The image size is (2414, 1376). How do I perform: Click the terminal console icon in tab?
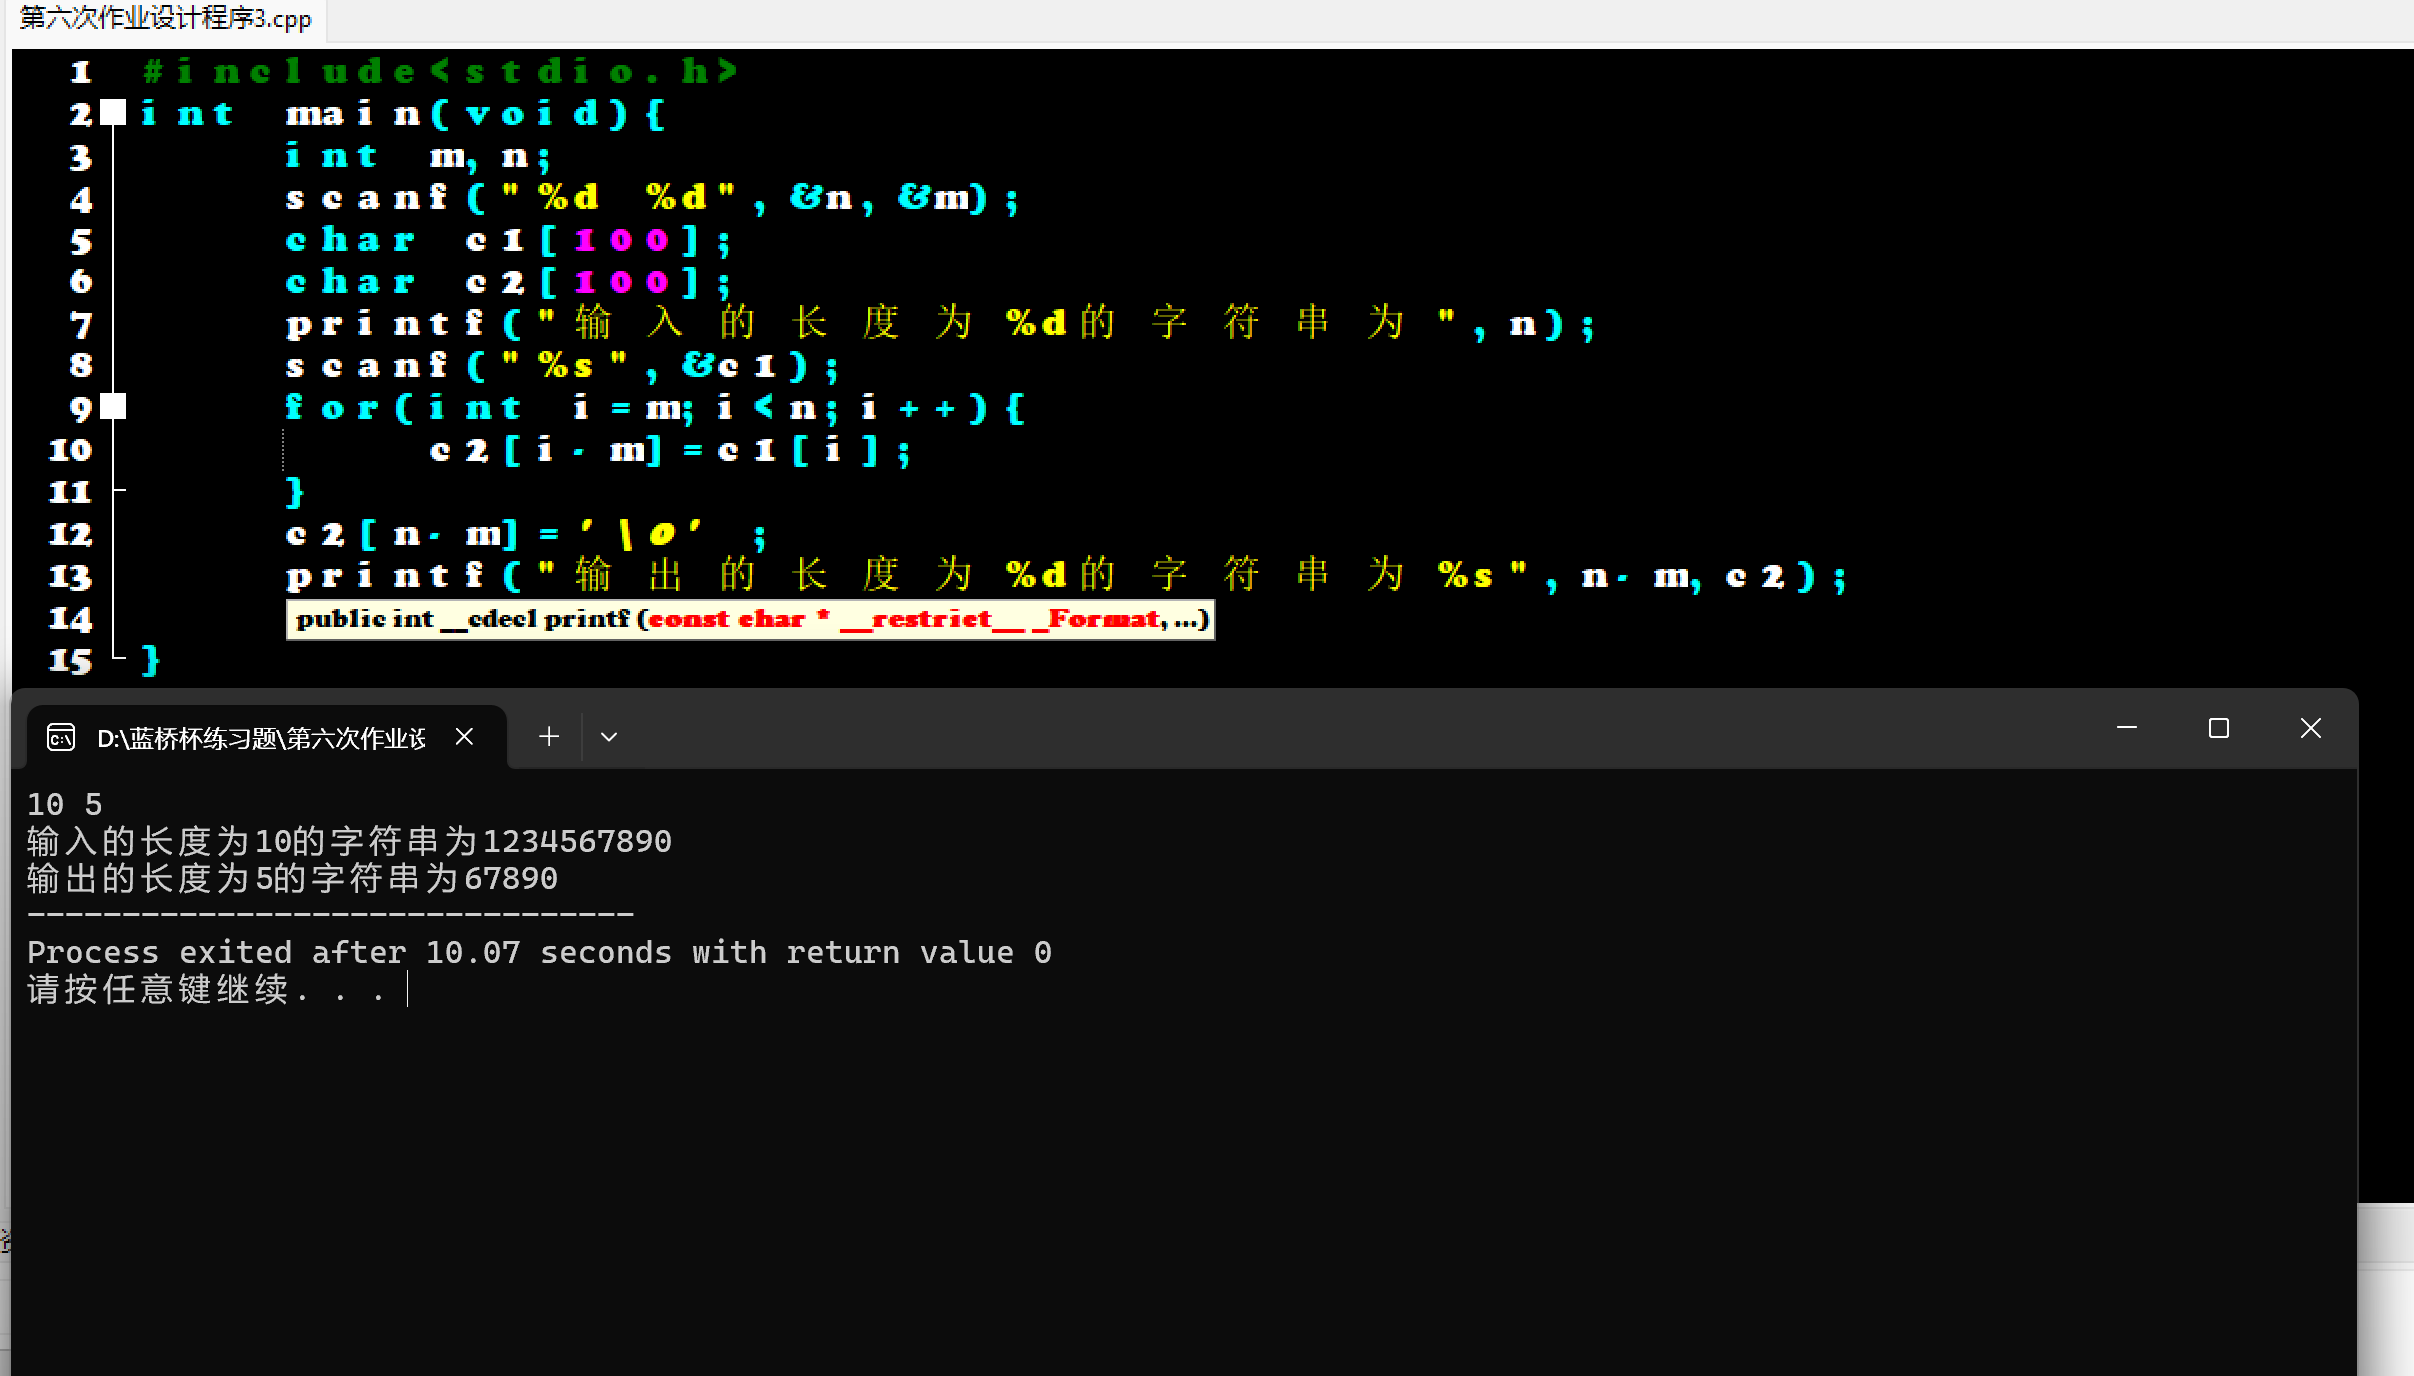pos(61,738)
